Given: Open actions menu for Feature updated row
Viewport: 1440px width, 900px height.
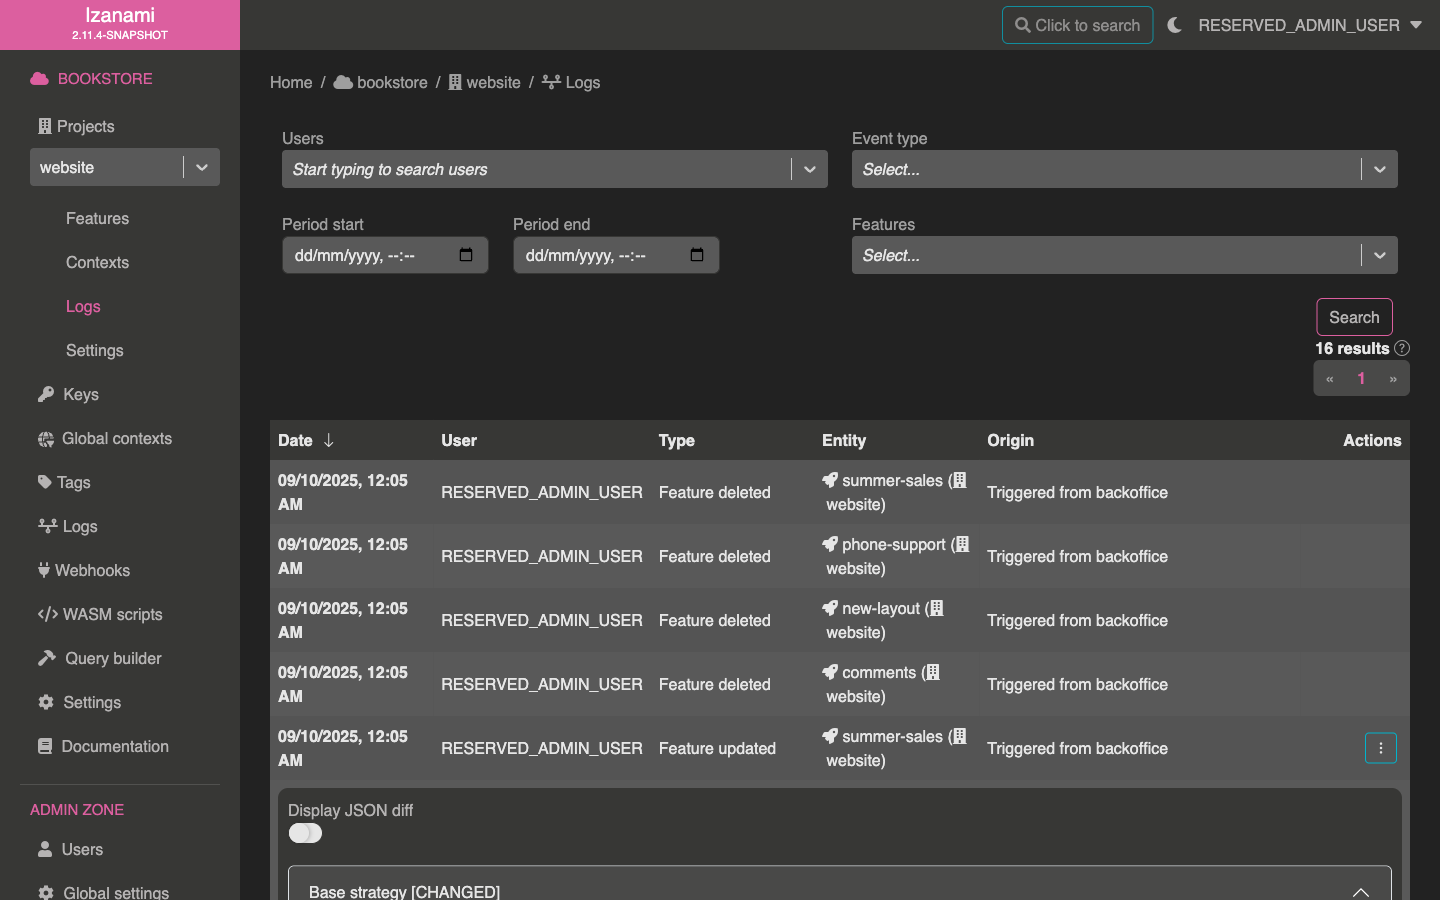Looking at the screenshot, I should point(1380,748).
